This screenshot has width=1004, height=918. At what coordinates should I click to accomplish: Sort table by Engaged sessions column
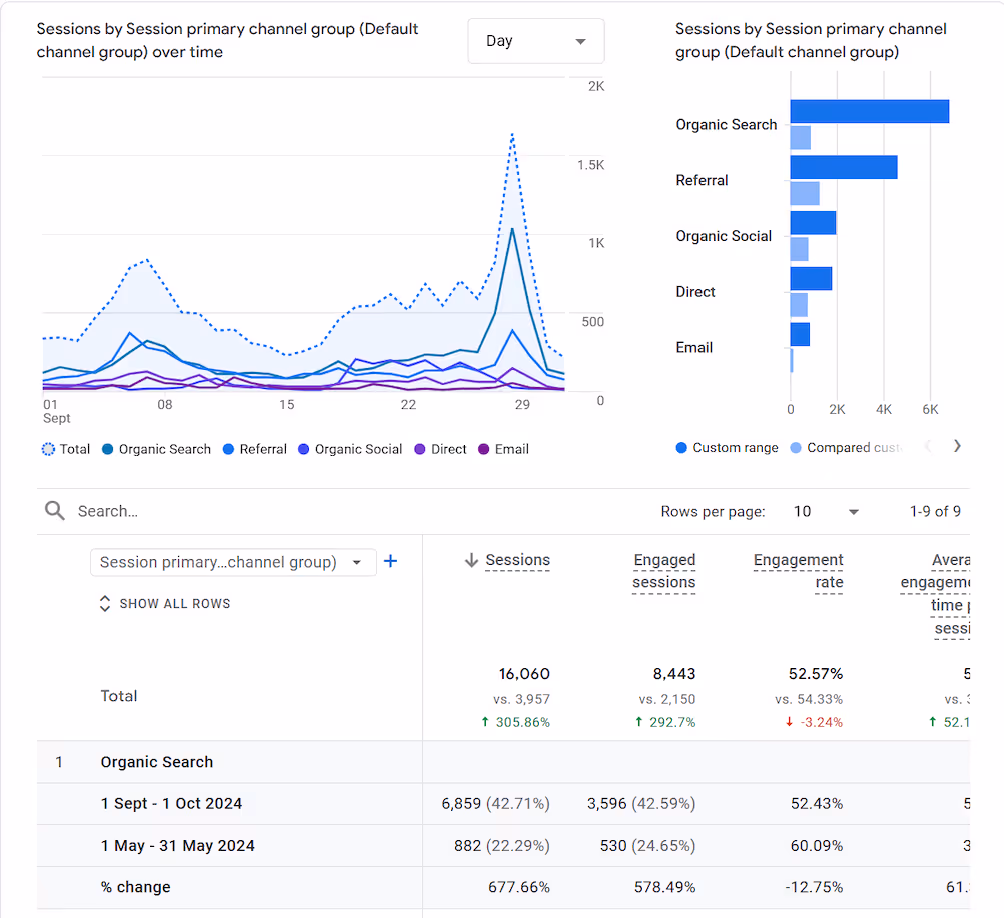663,571
